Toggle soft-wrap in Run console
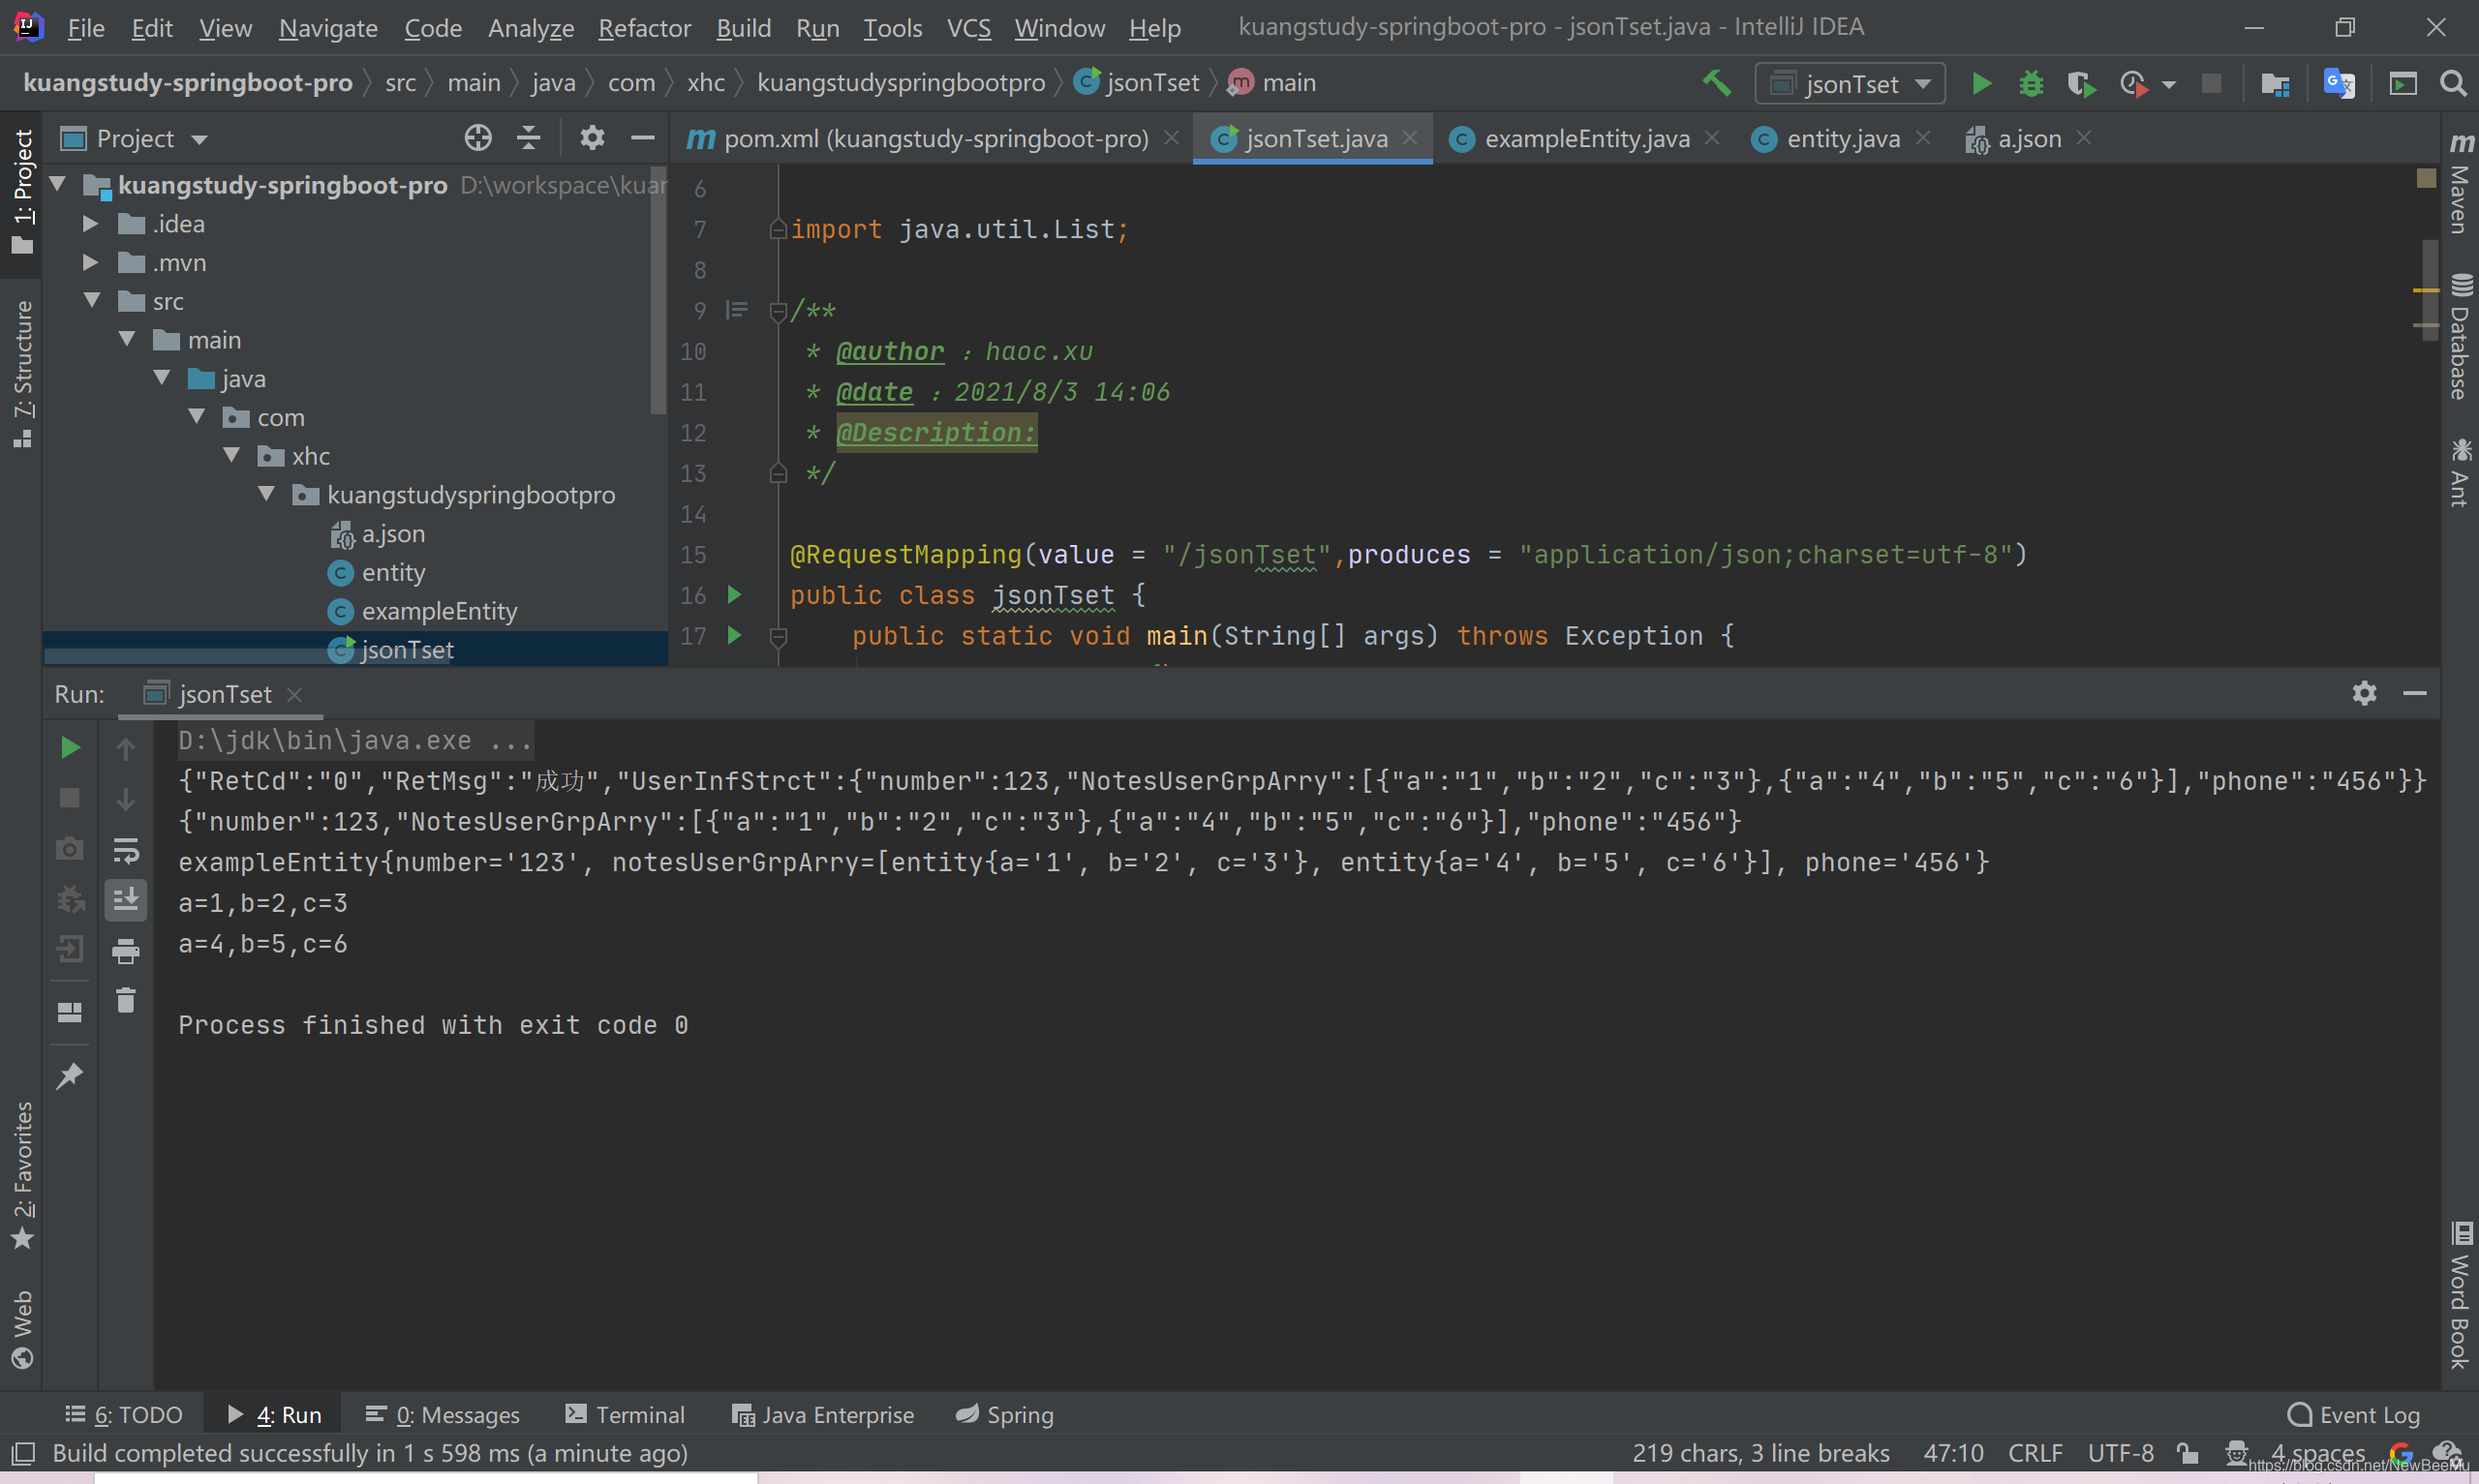This screenshot has height=1484, width=2479. coord(126,850)
